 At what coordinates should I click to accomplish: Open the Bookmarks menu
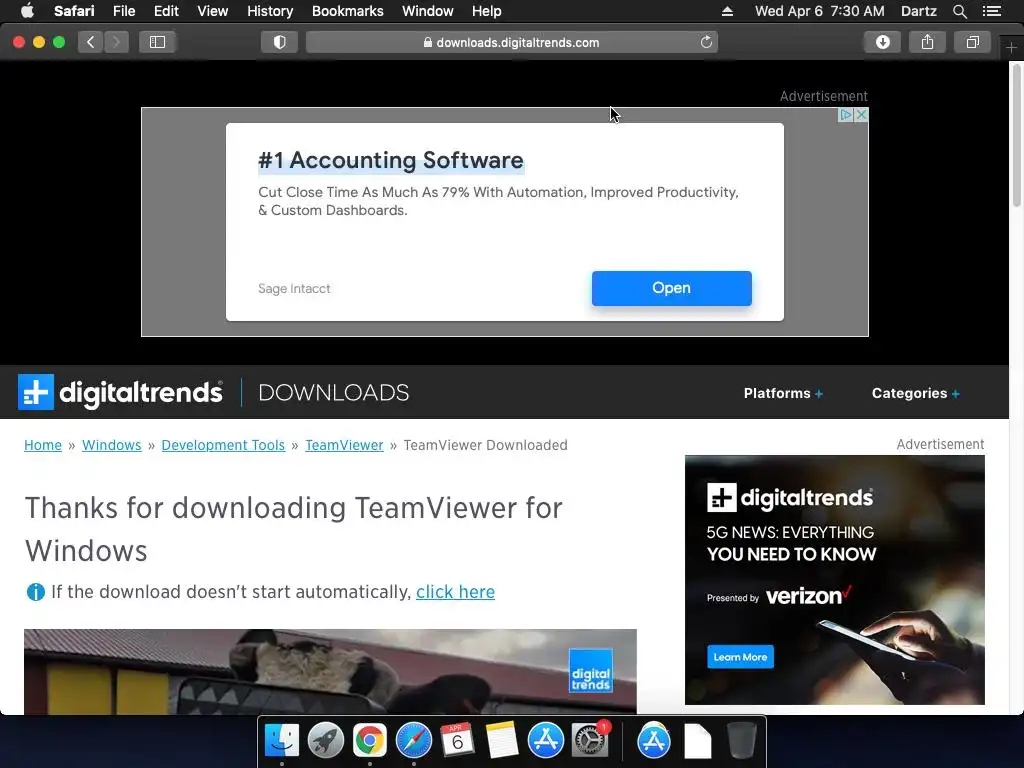347,11
